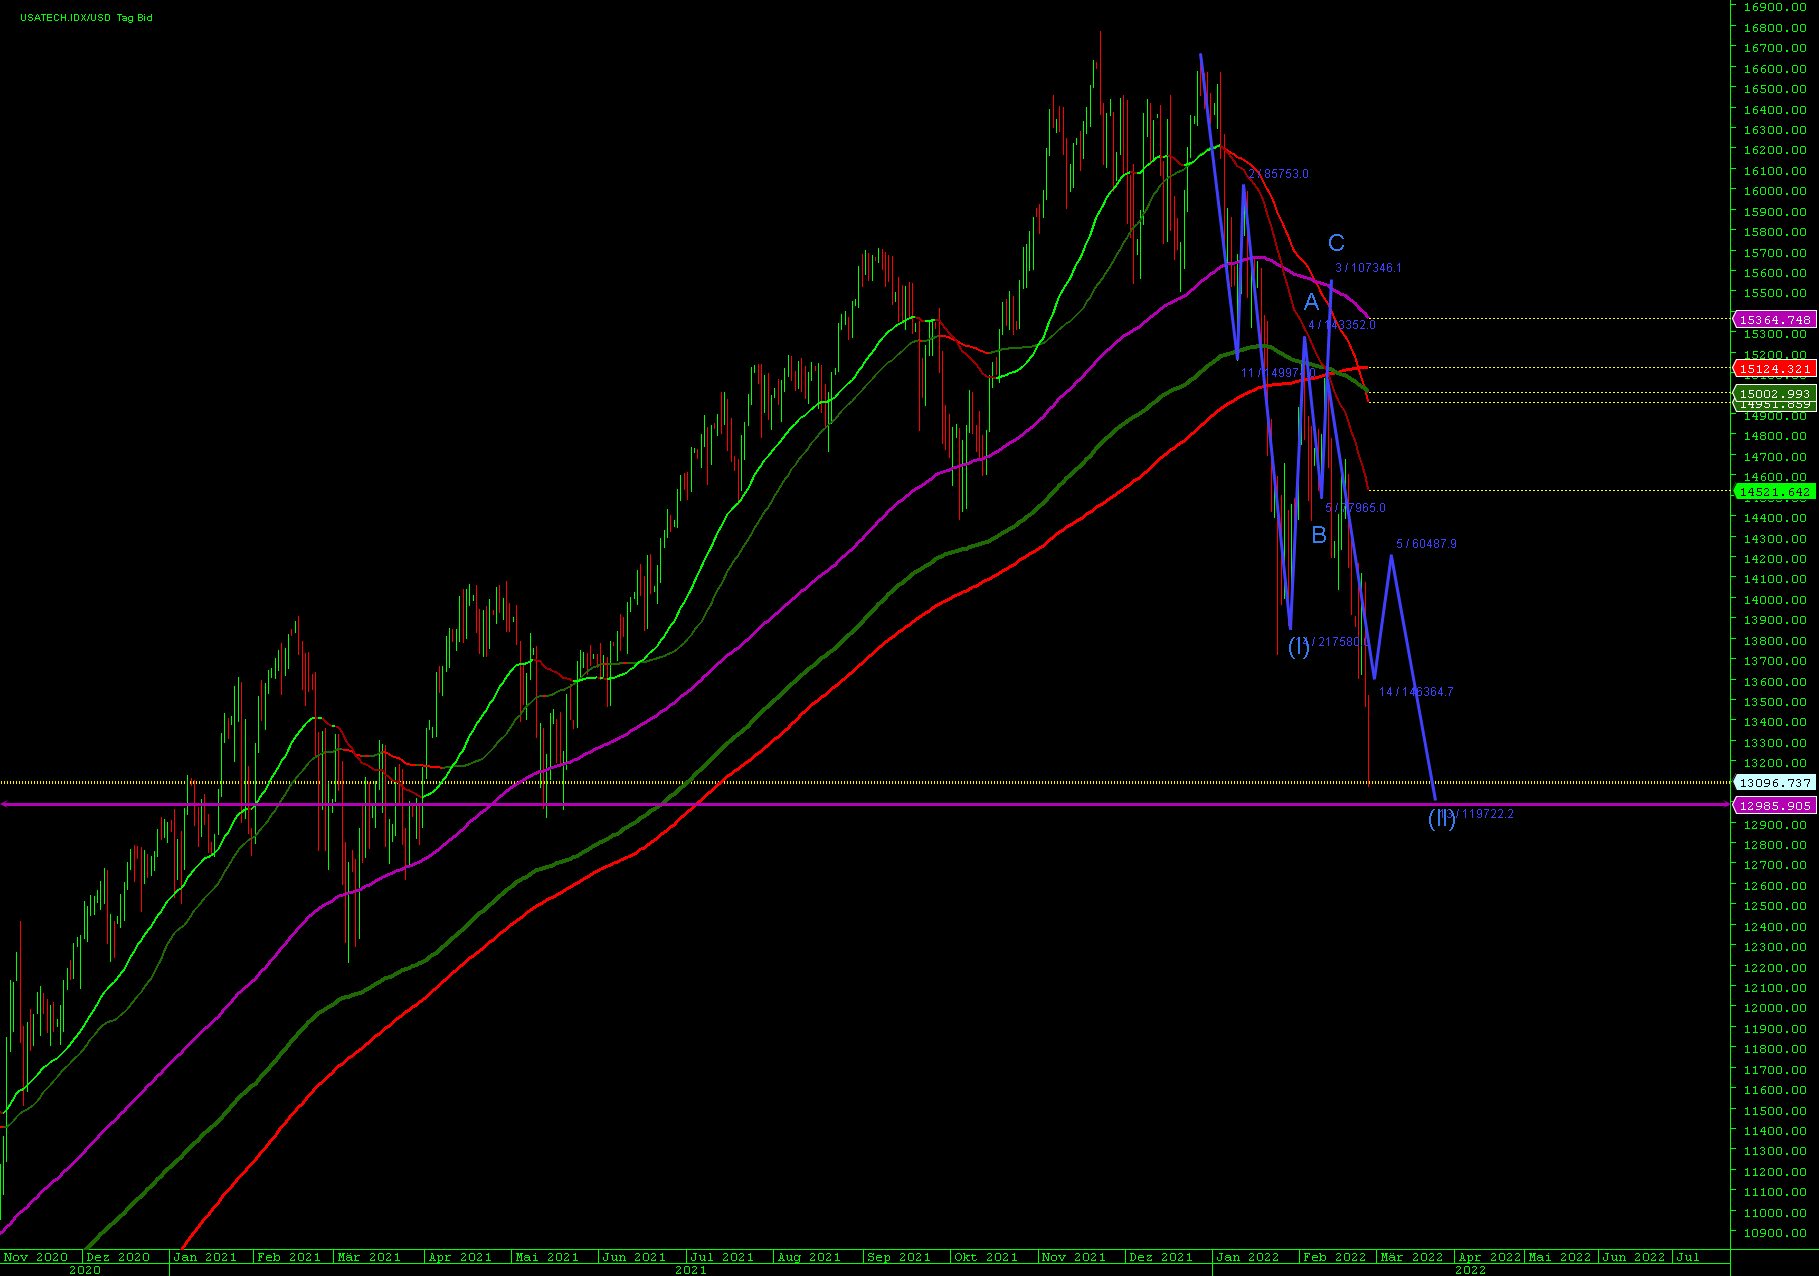
Task: Click the Nov 2020 label on time axis
Action: [x=36, y=1257]
